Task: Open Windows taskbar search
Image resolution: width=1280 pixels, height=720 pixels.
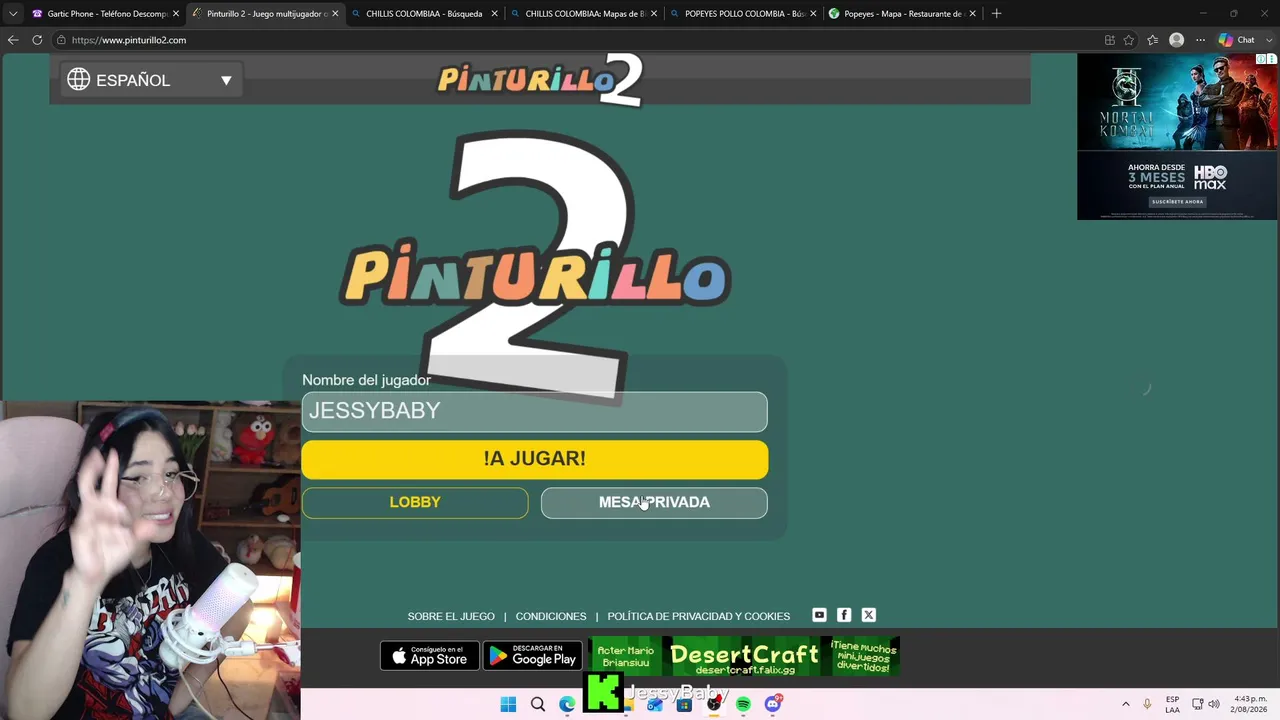Action: [x=538, y=704]
